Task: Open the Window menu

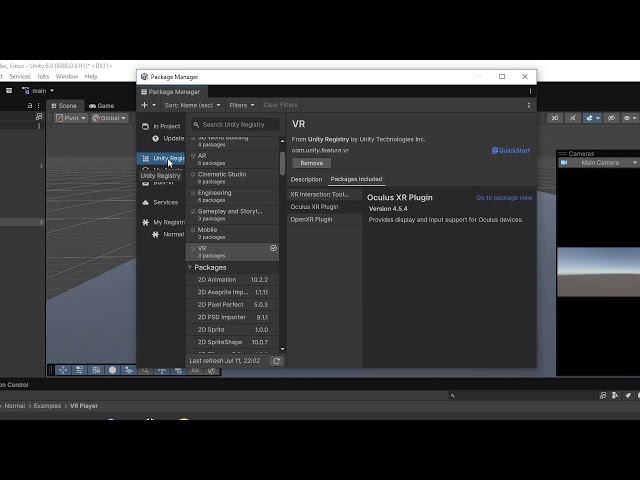Action: [x=67, y=76]
